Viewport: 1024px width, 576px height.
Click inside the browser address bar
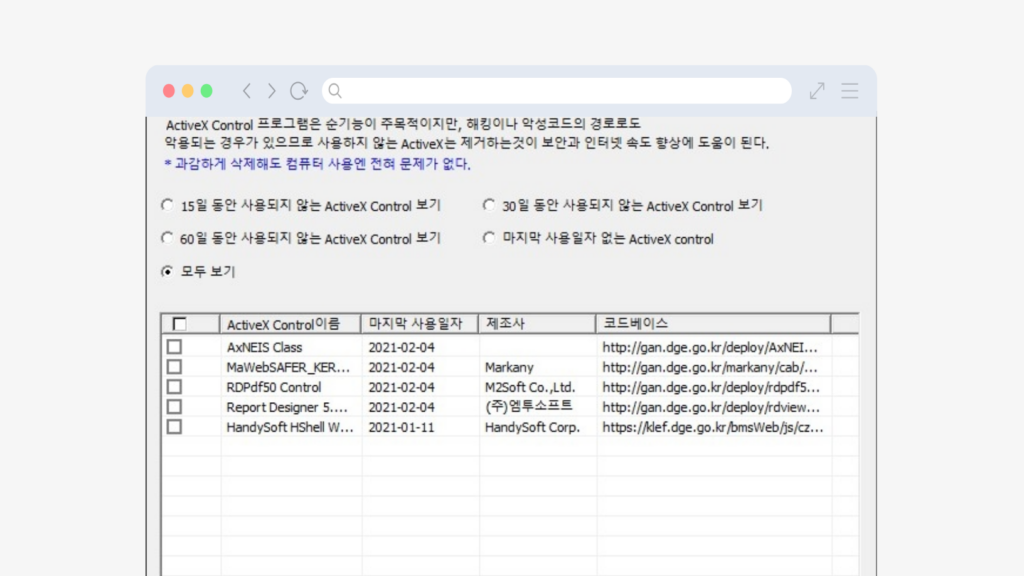click(x=560, y=91)
